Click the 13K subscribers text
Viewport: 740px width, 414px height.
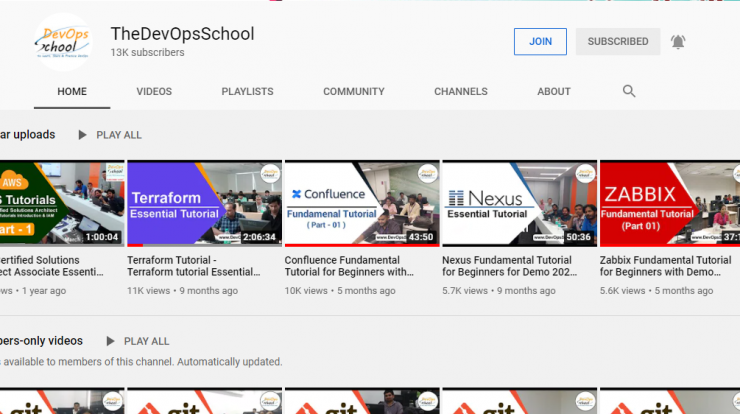(147, 52)
